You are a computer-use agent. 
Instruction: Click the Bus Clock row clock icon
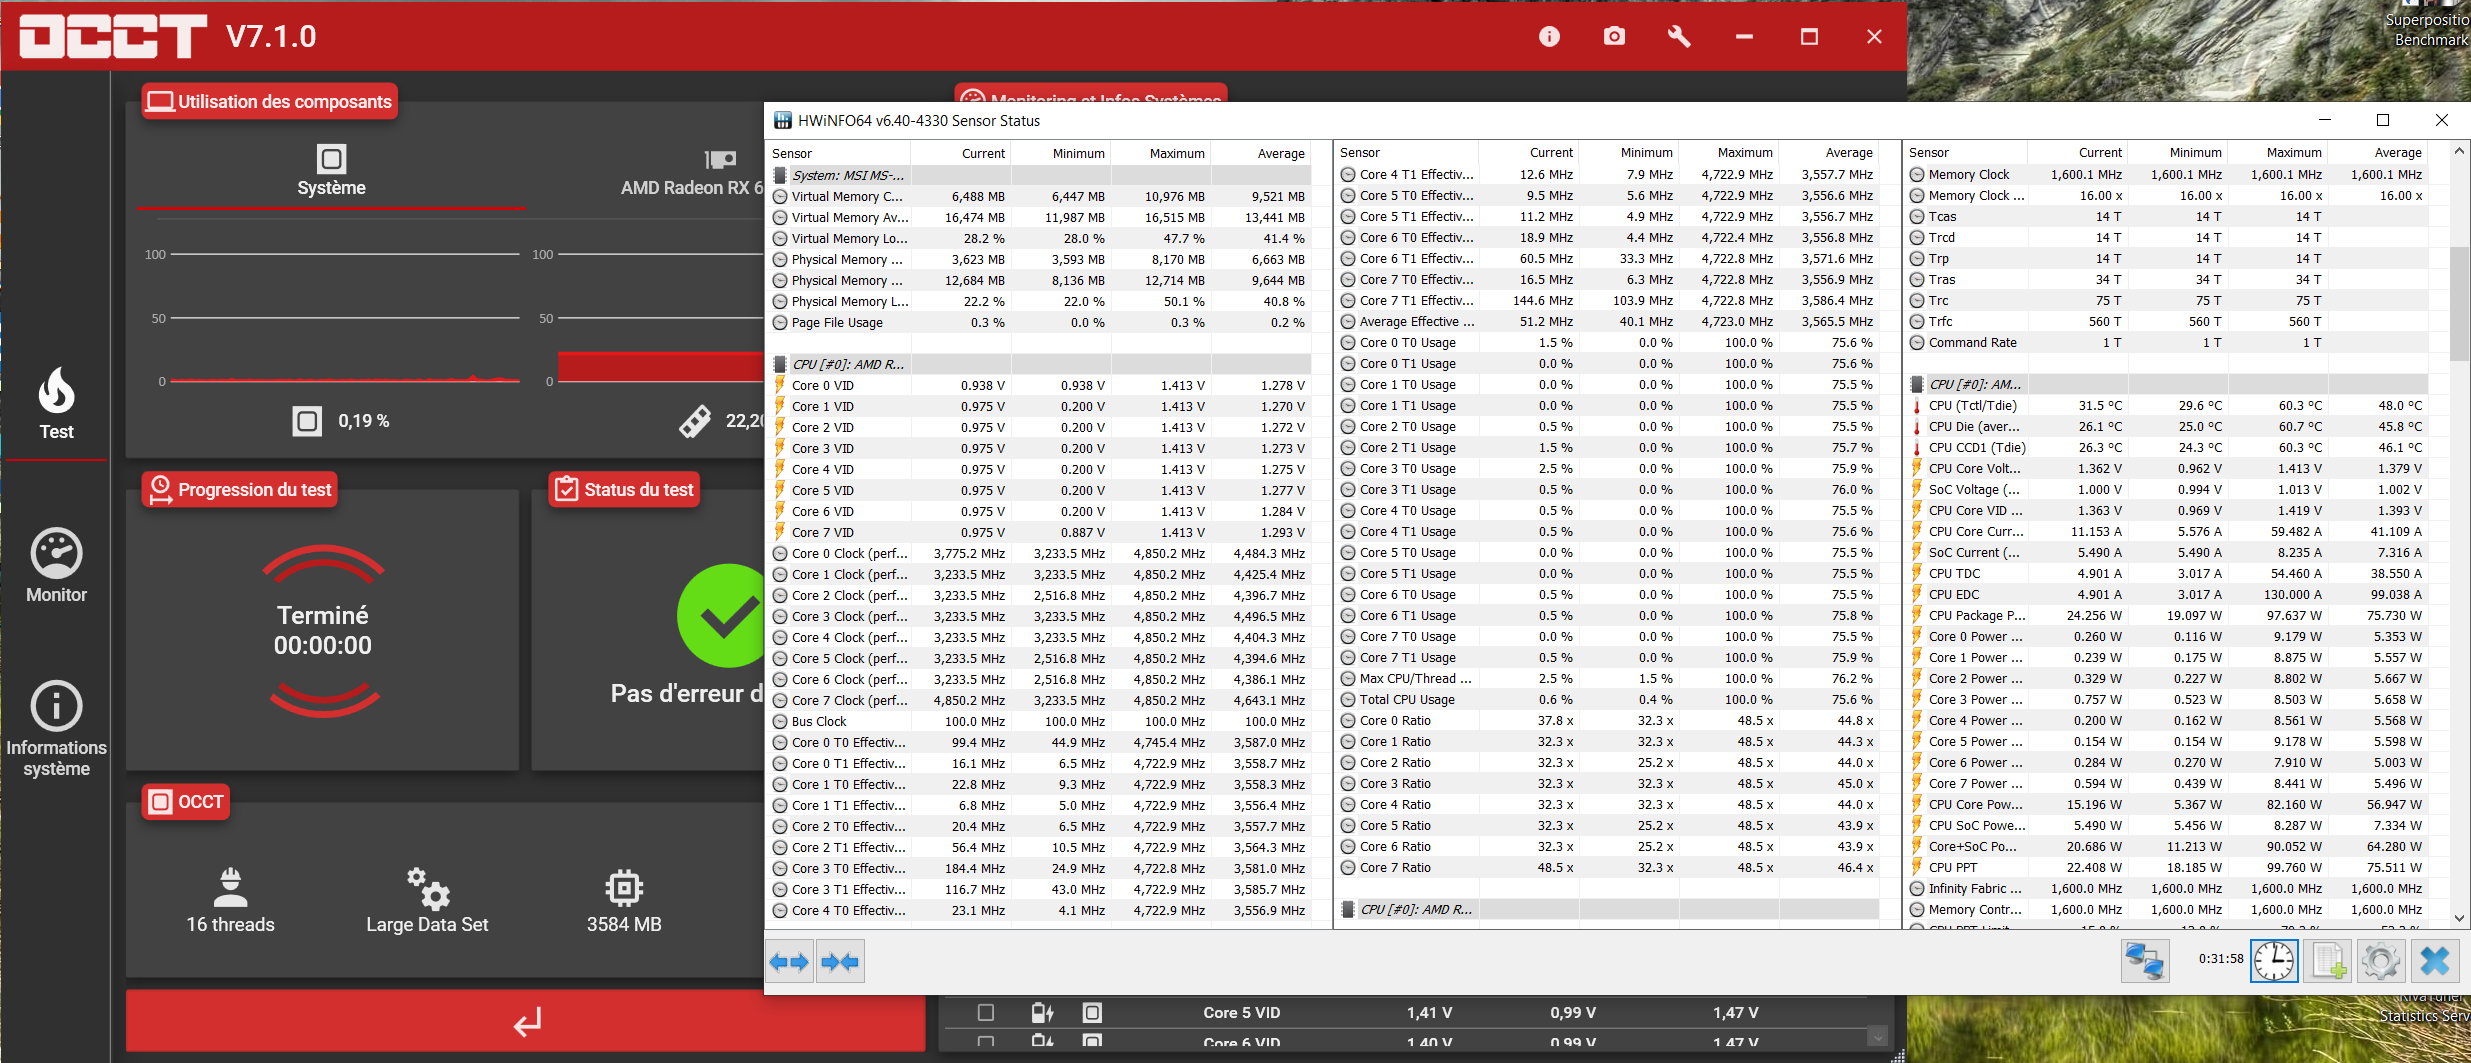pyautogui.click(x=780, y=722)
